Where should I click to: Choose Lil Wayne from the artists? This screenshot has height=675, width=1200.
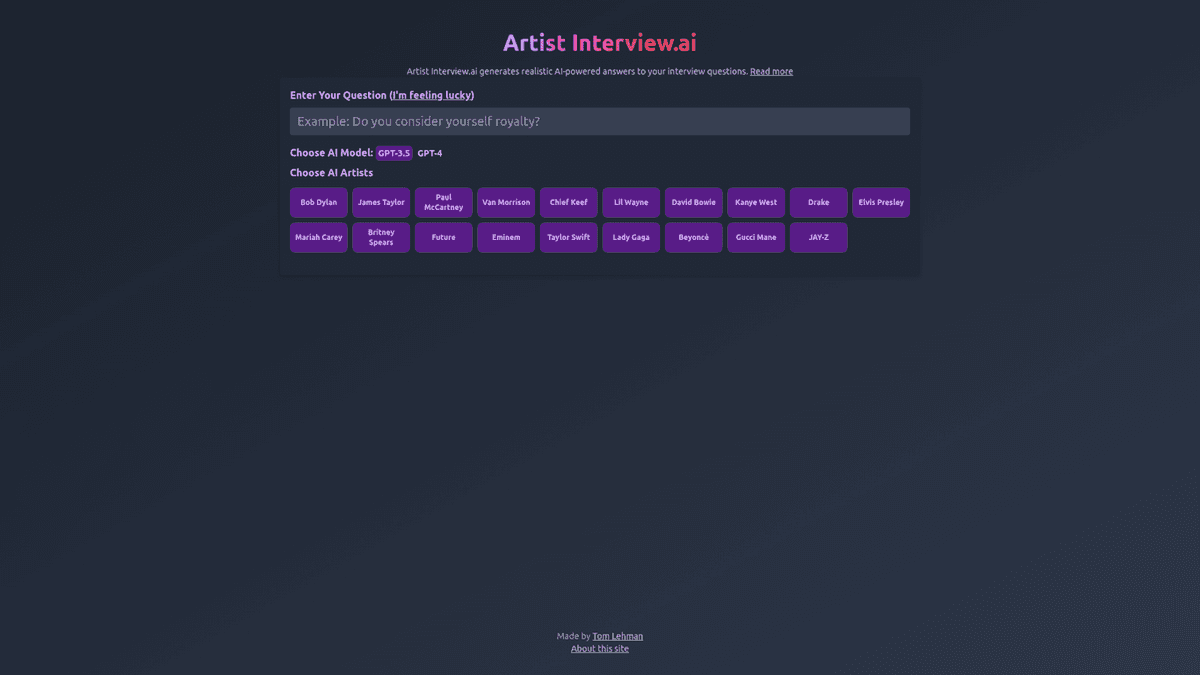click(631, 202)
